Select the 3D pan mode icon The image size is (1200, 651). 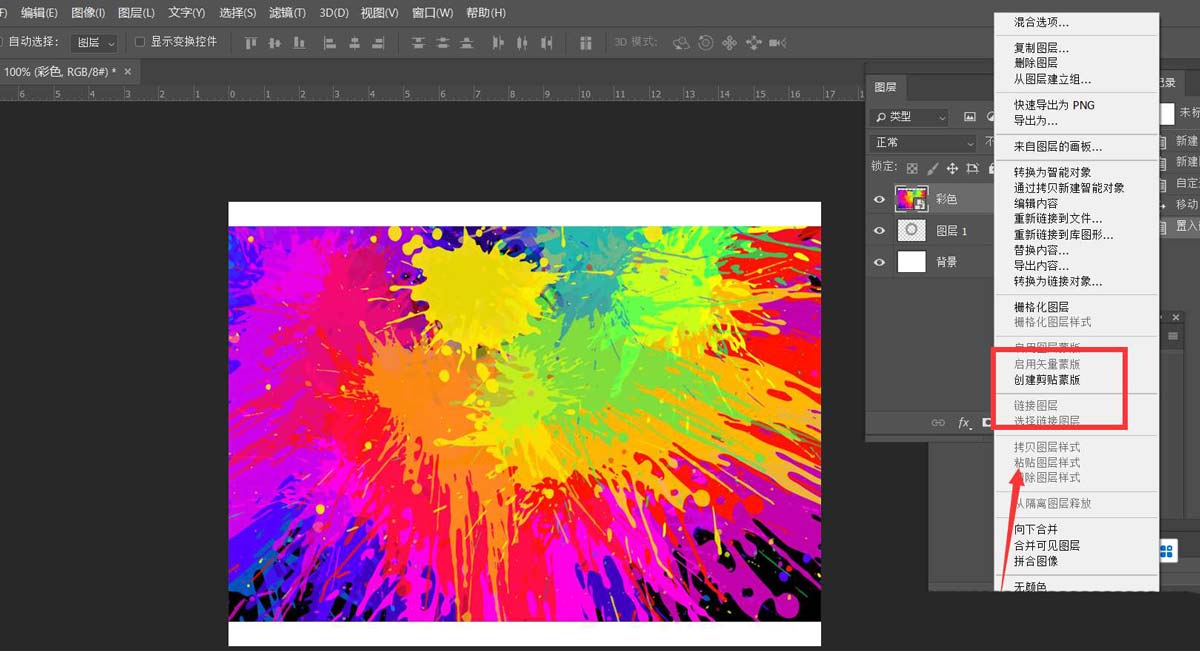tap(729, 42)
